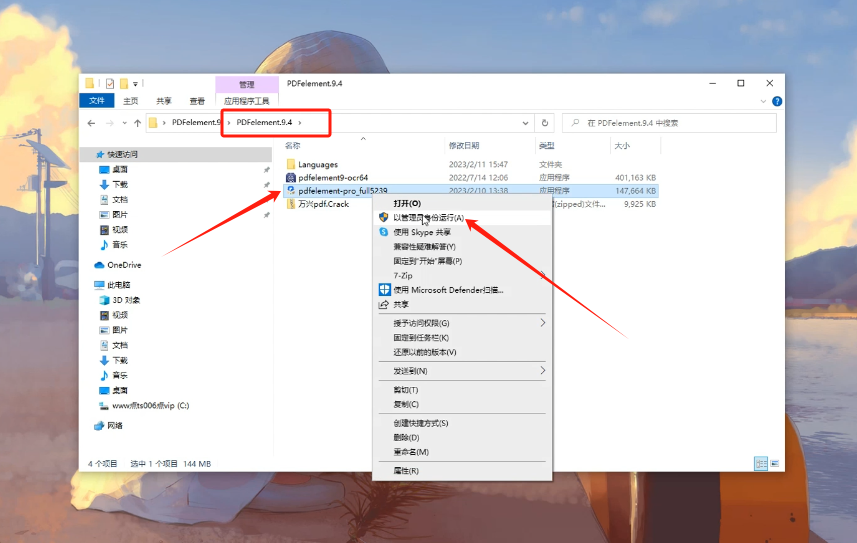Click the PDFelement.9 parent breadcrumb
Viewport: 857px width, 543px height.
[x=196, y=122]
